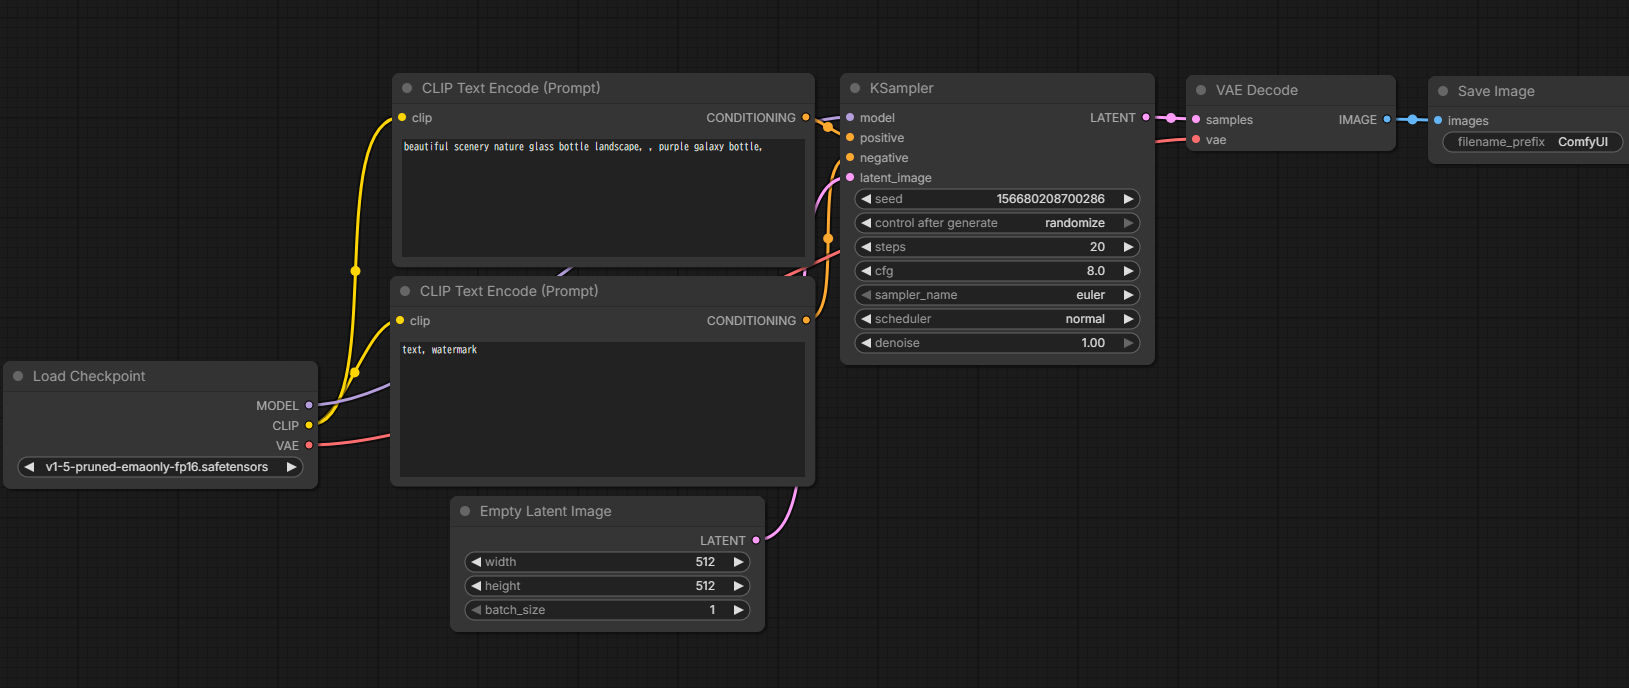This screenshot has height=688, width=1629.
Task: Click the VAE output socket on Load Checkpoint
Action: tap(309, 445)
